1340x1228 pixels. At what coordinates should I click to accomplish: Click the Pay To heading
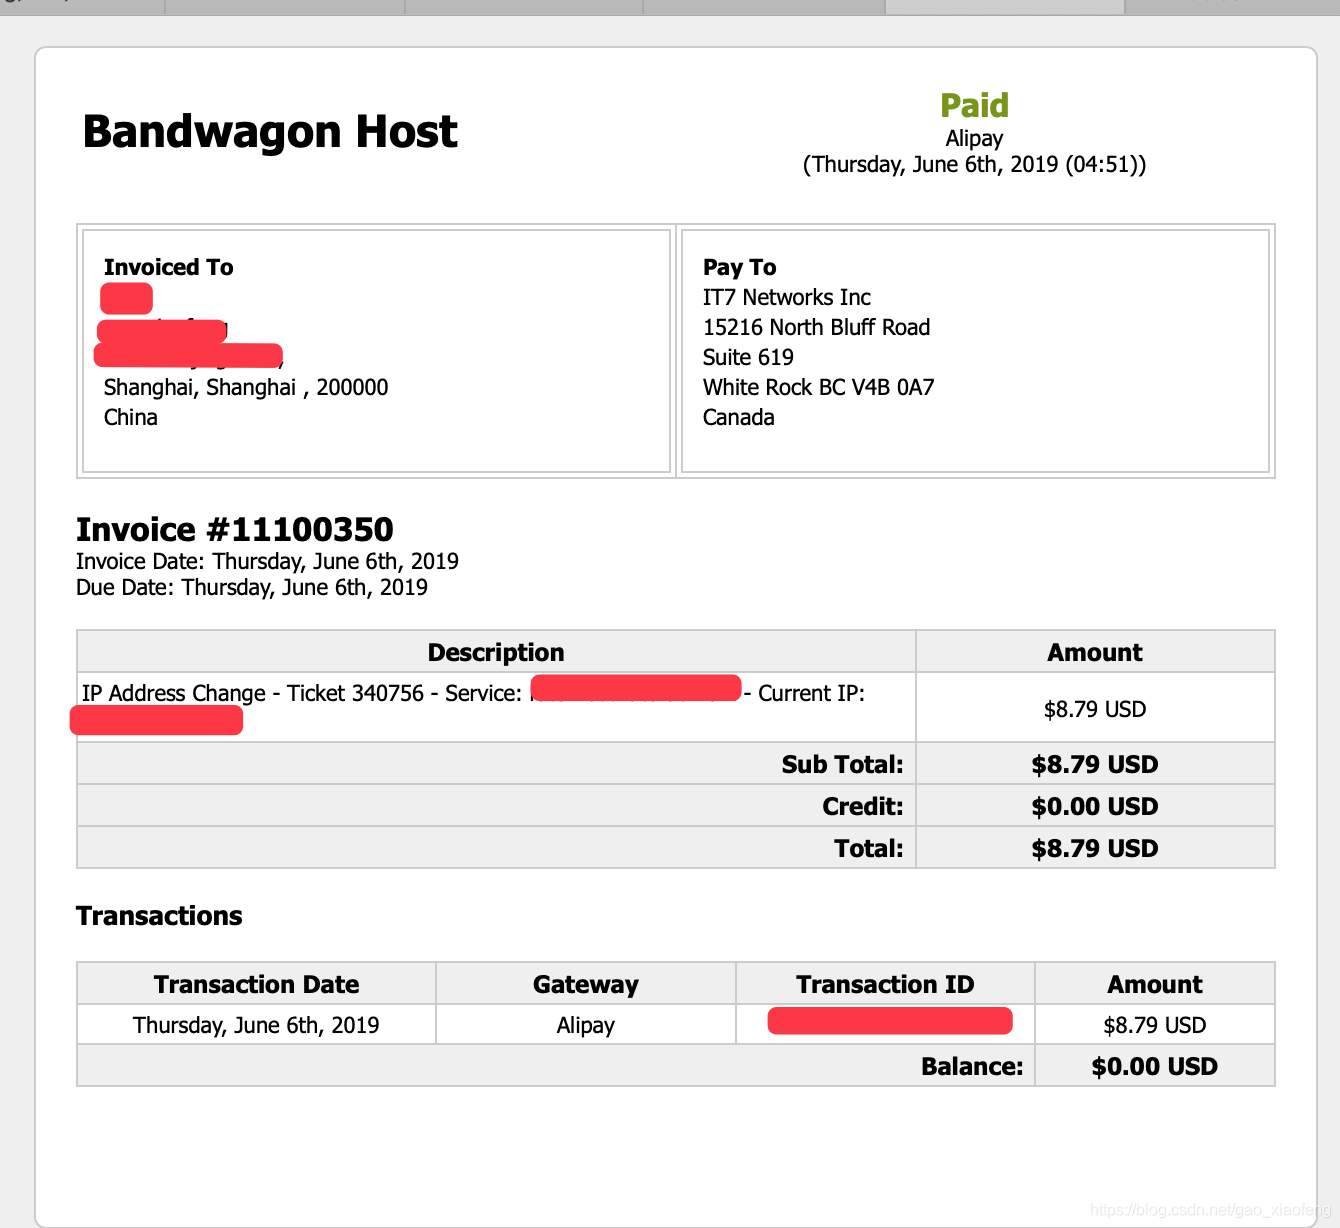click(x=739, y=267)
